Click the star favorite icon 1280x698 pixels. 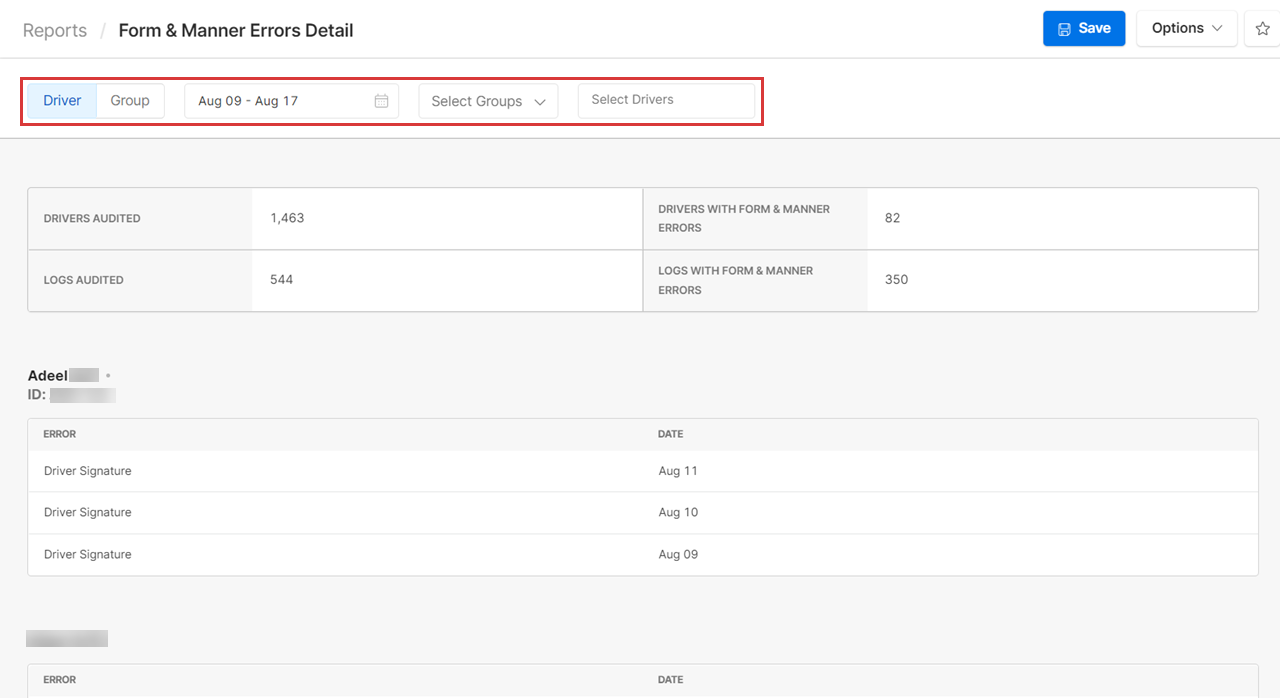pyautogui.click(x=1262, y=29)
